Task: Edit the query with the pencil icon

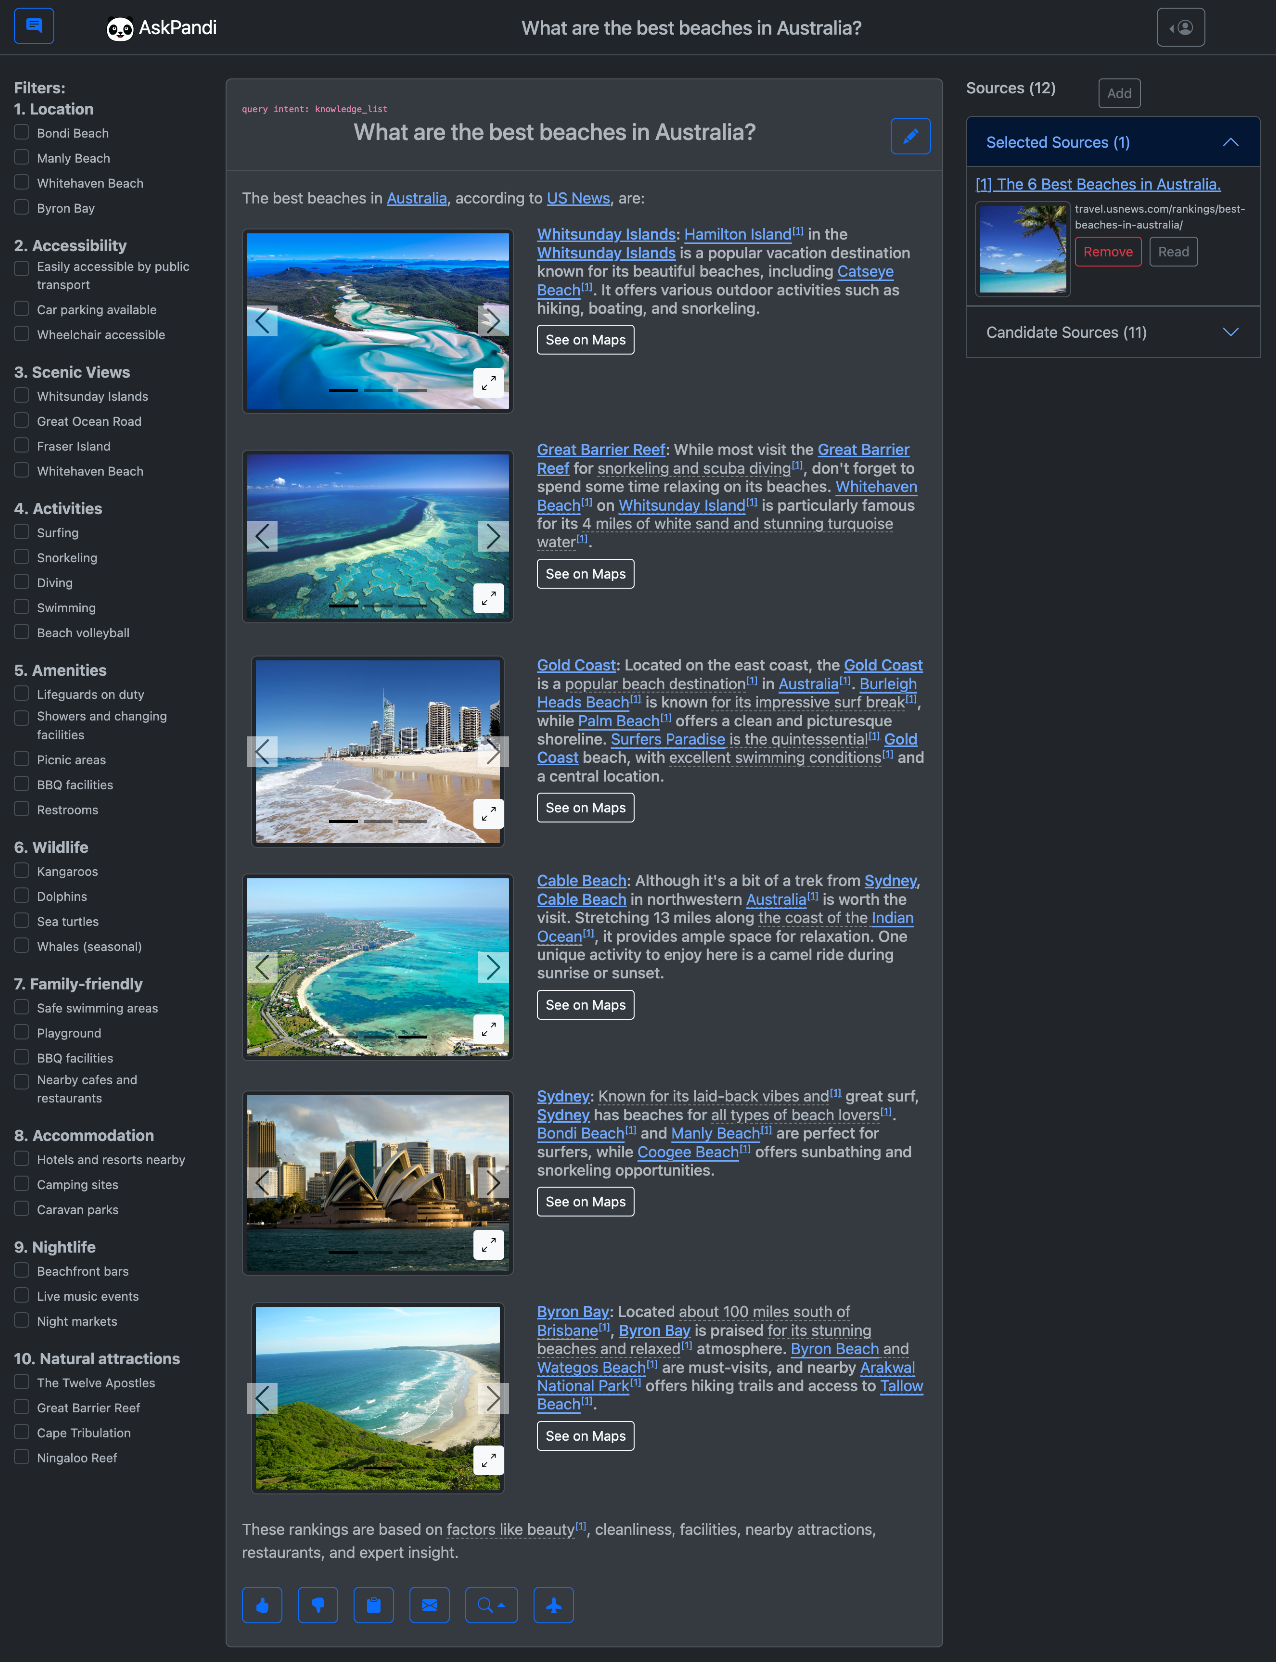Action: [x=910, y=136]
